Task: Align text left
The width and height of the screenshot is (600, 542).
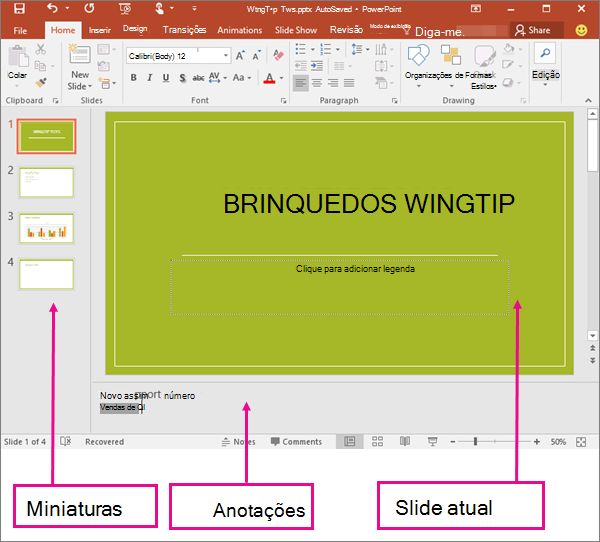Action: coord(301,83)
